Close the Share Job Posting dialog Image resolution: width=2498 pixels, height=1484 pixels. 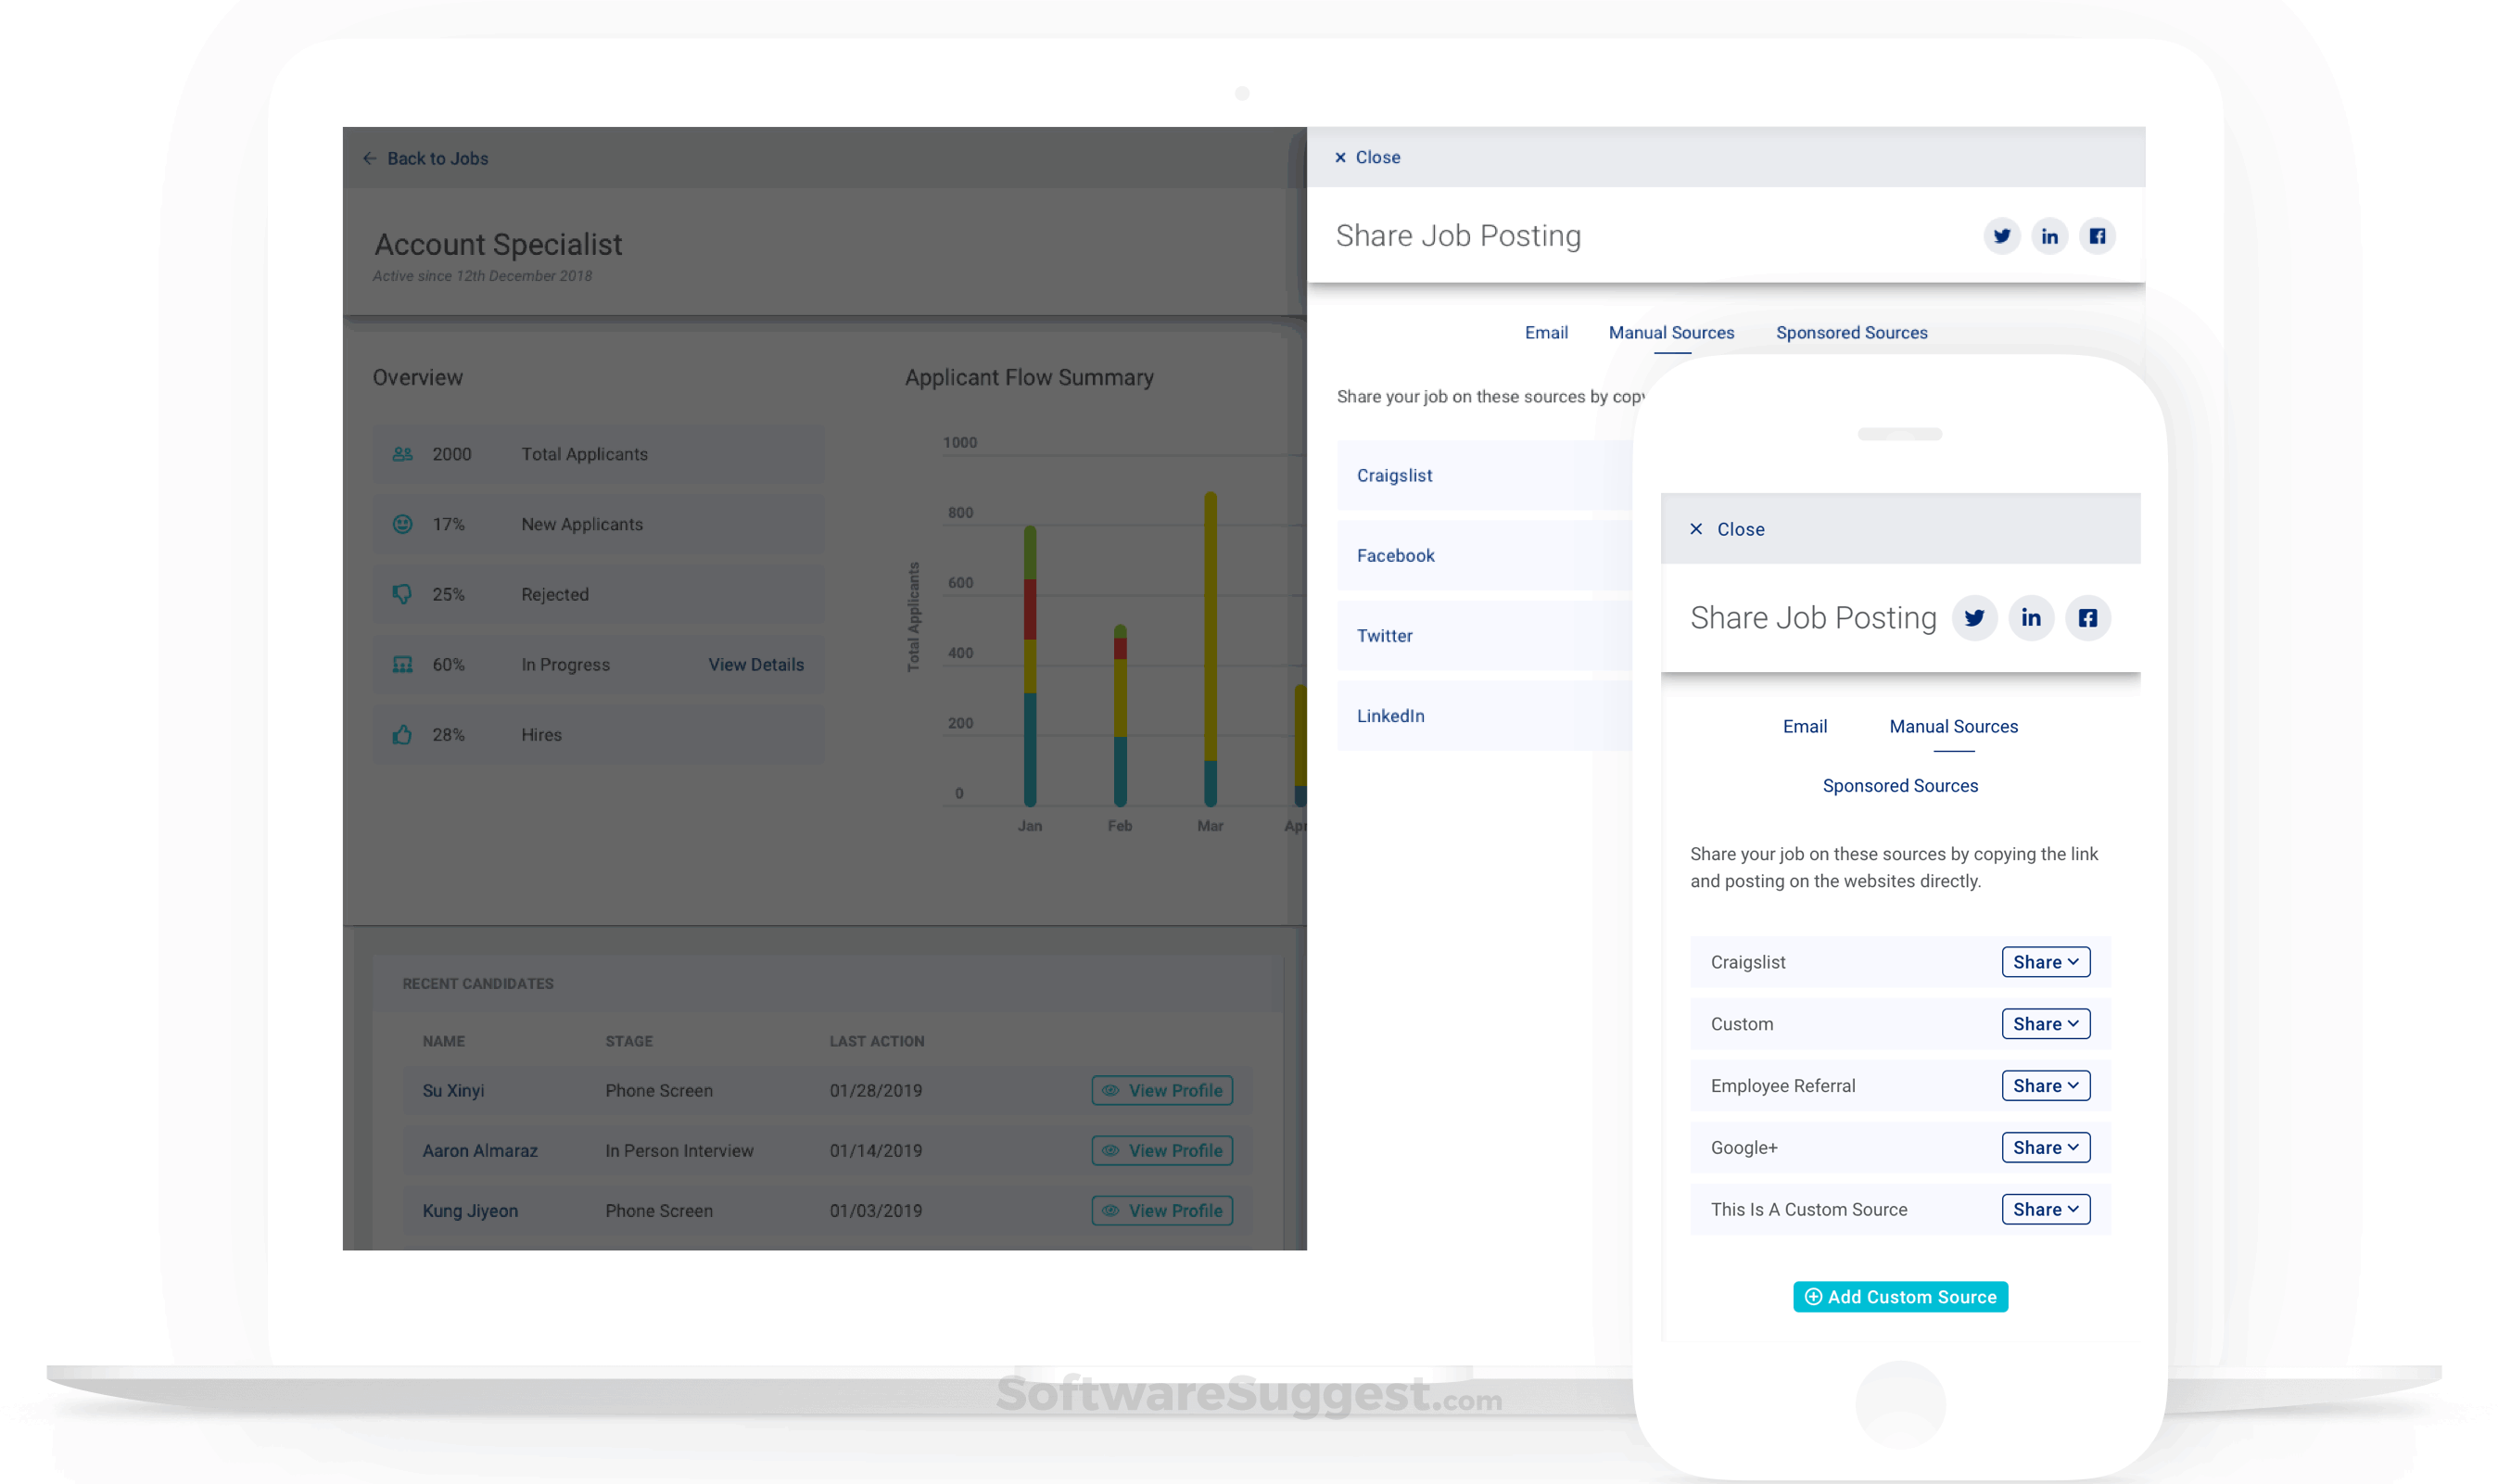(x=1368, y=157)
